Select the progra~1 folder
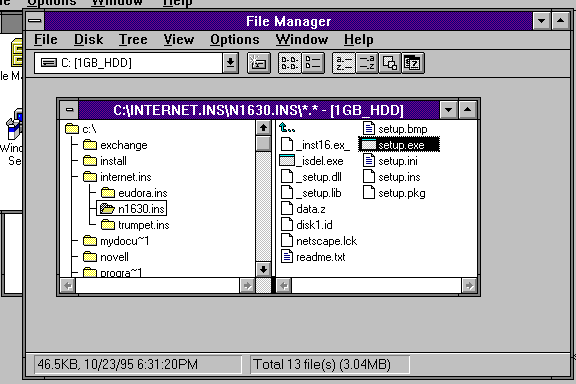Viewport: 576px width, 384px height. coord(112,272)
